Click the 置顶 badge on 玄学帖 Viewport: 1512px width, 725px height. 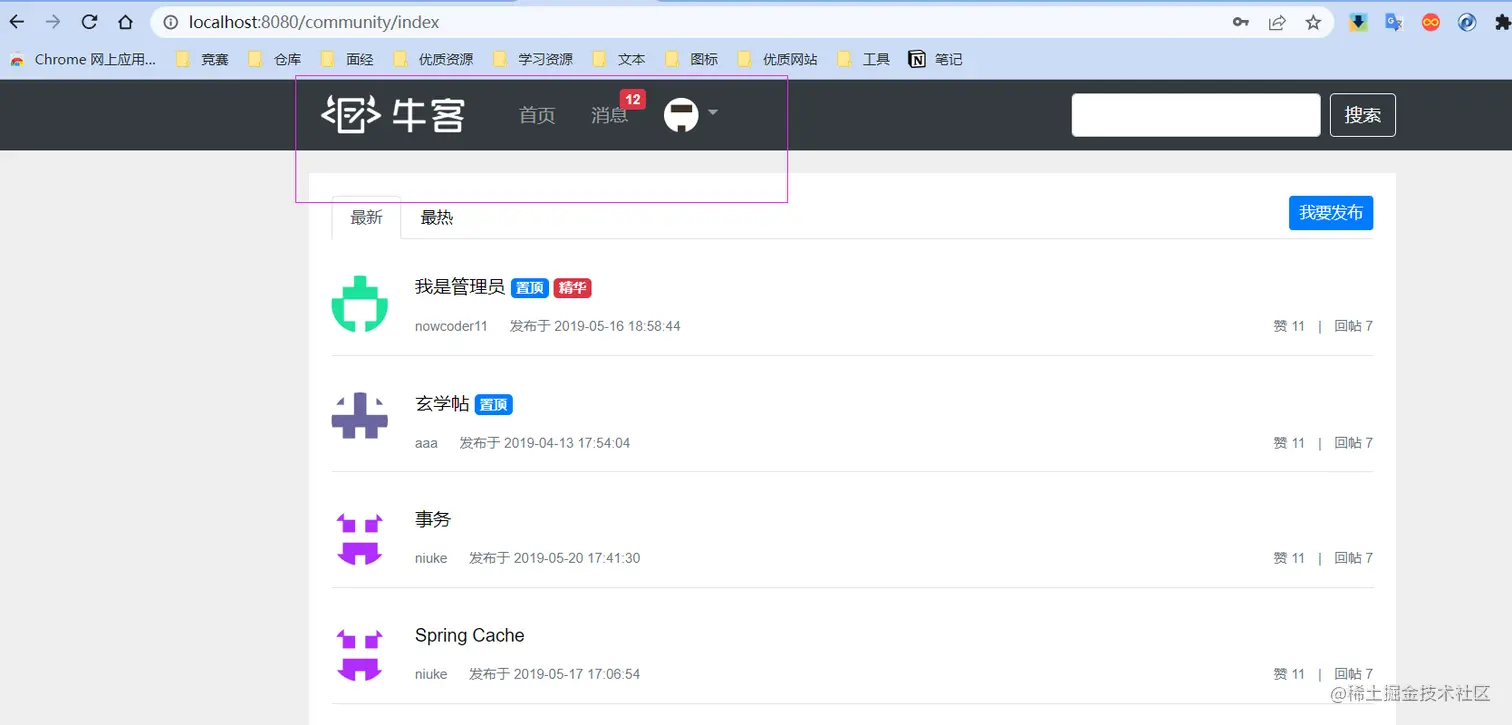pos(494,405)
